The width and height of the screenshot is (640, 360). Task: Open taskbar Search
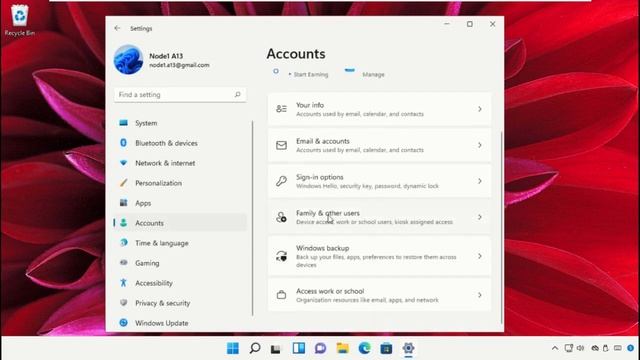pos(255,348)
